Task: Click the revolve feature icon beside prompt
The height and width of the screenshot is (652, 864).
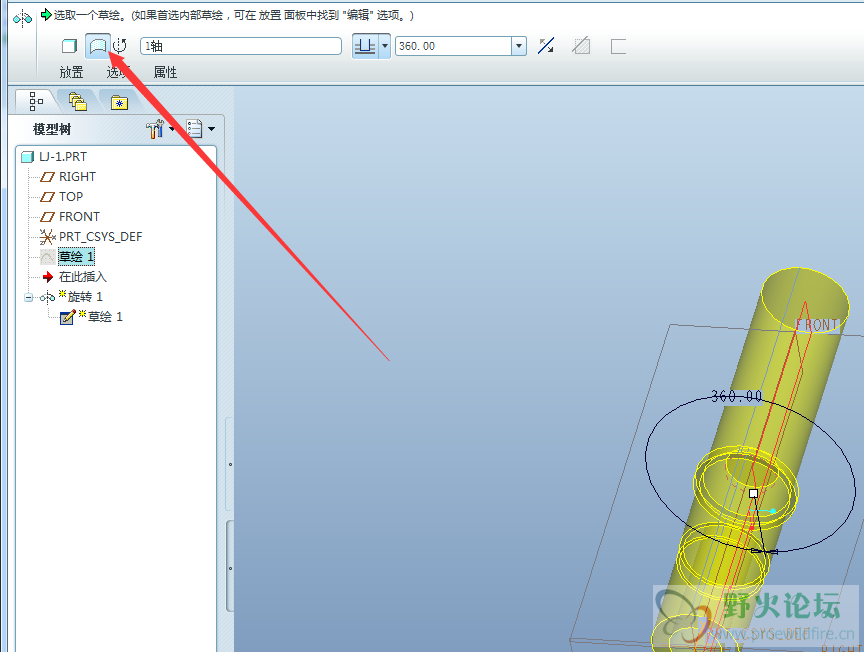Action: click(23, 19)
